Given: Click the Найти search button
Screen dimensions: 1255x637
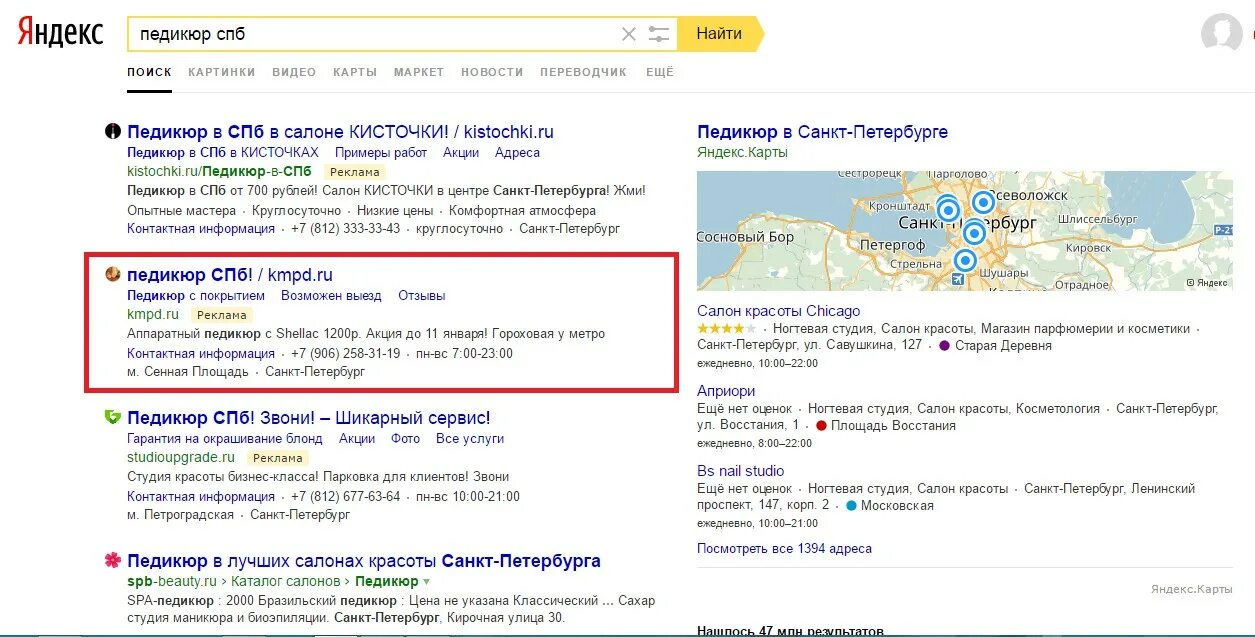Looking at the screenshot, I should tap(719, 34).
